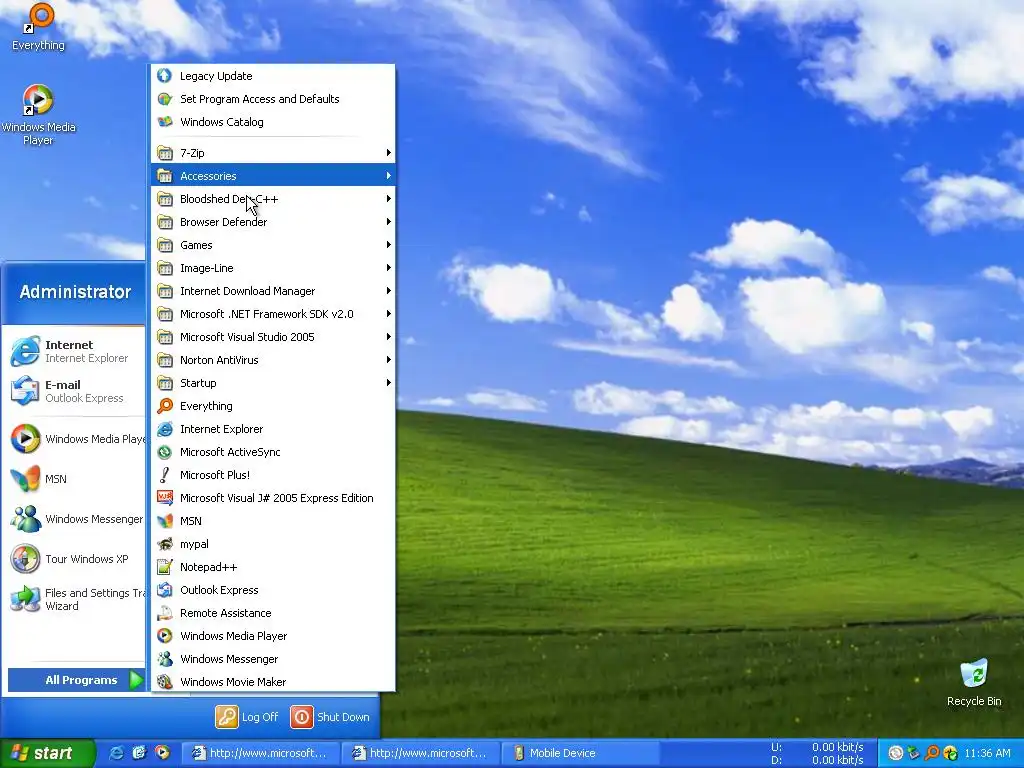Start Remote Assistance
The image size is (1024, 768).
[x=273, y=613]
